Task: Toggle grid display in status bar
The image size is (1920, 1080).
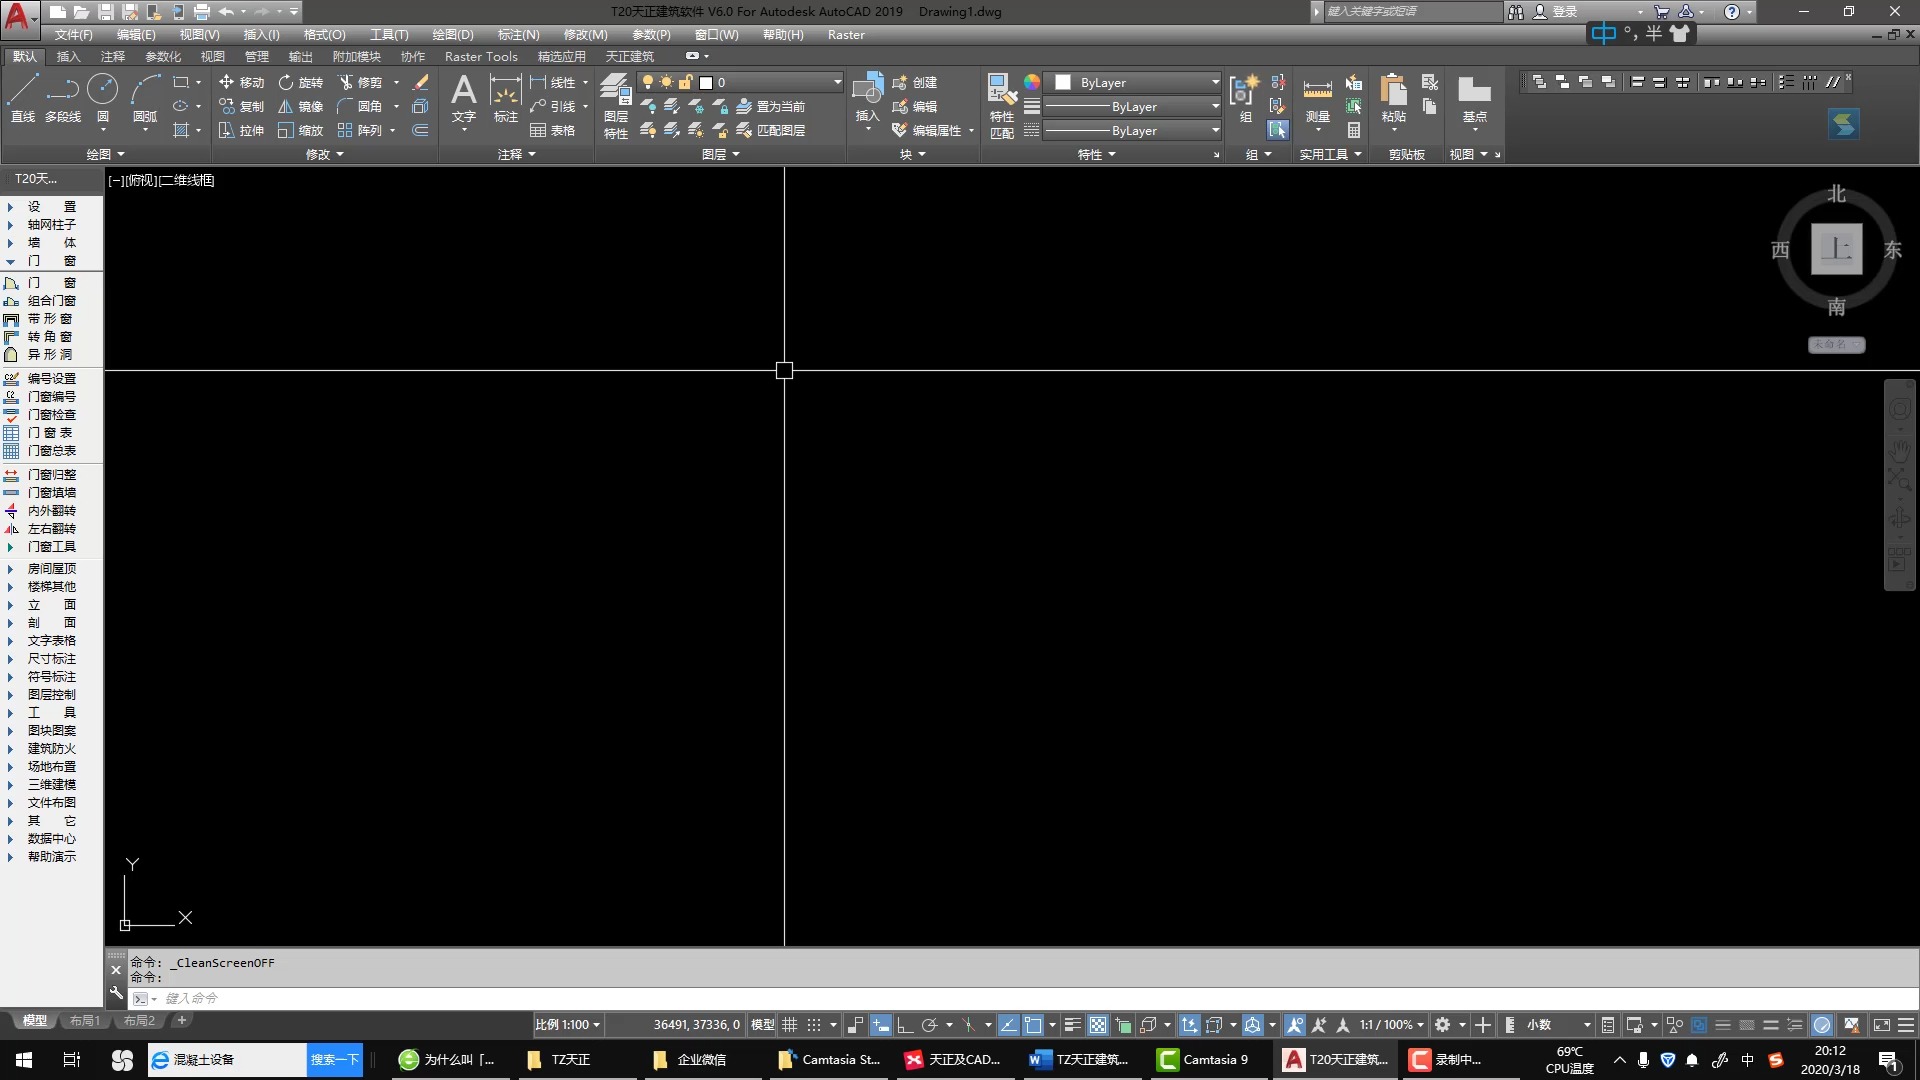Action: [x=790, y=1025]
